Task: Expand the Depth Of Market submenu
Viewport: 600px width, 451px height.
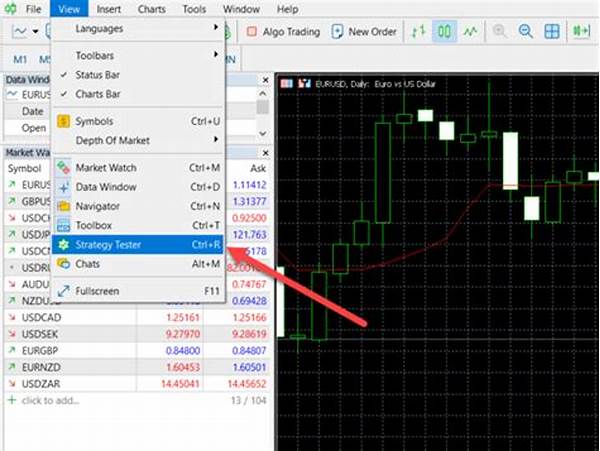Action: 138,140
